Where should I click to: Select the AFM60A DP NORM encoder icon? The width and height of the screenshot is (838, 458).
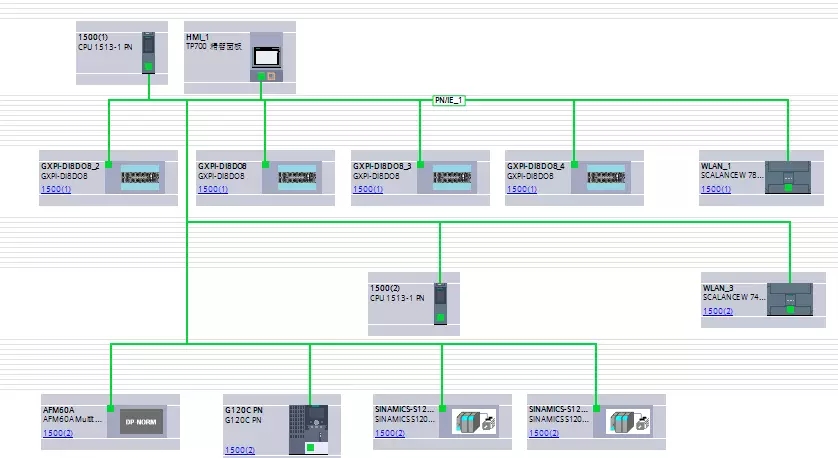tap(141, 422)
